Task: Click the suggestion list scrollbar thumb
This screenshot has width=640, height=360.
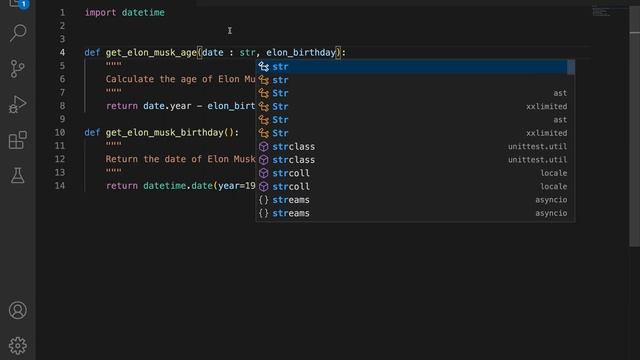Action: click(571, 67)
